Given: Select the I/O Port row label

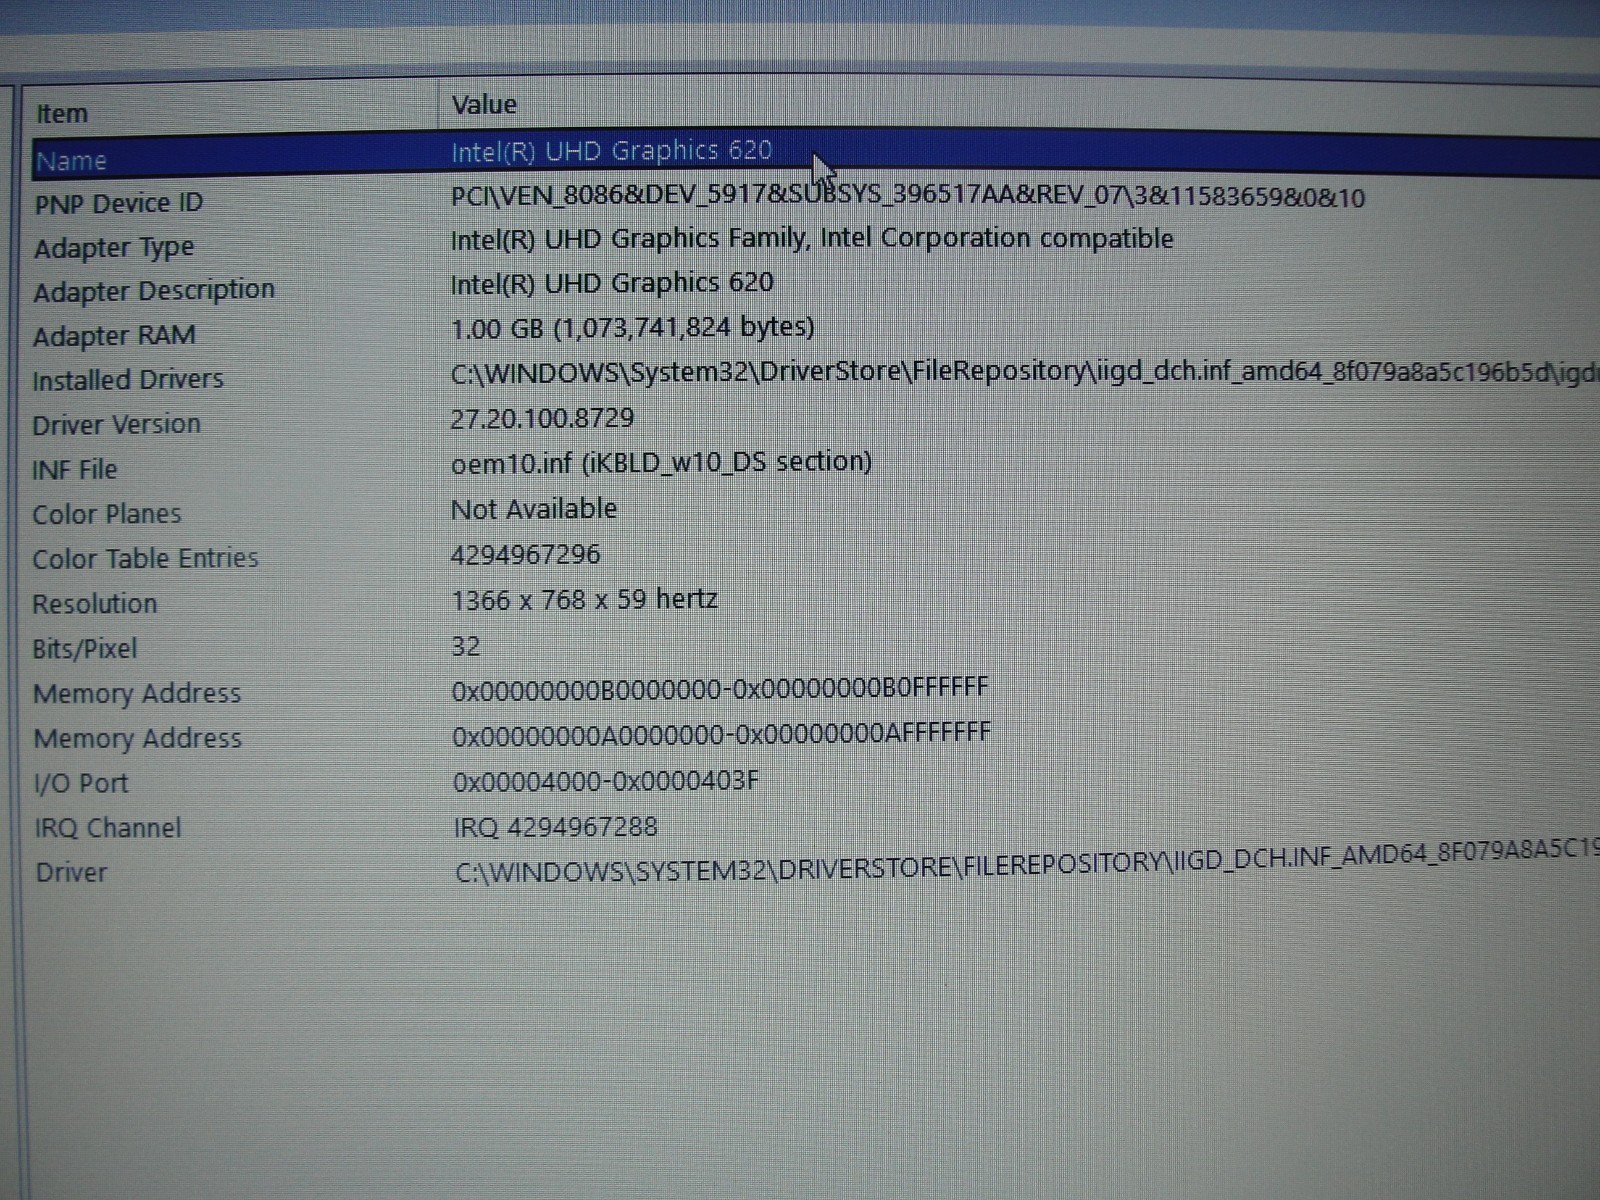Looking at the screenshot, I should pos(81,783).
